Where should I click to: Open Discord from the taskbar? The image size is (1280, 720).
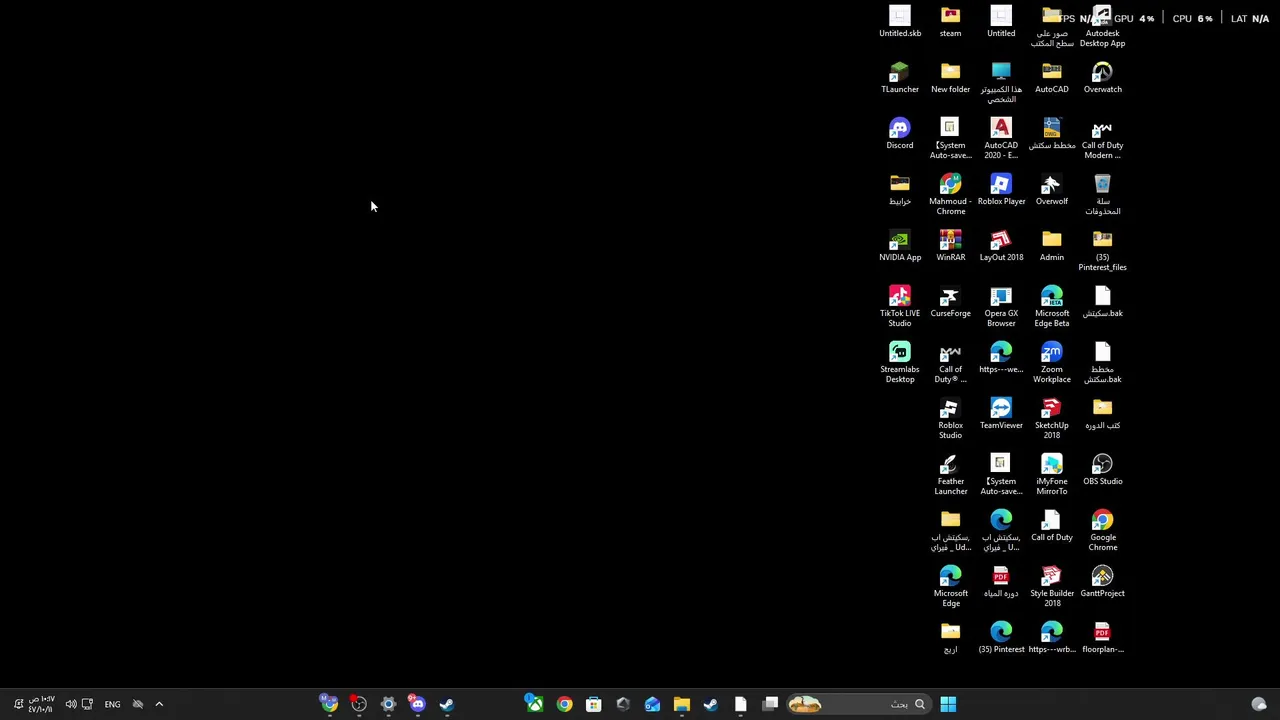pyautogui.click(x=417, y=704)
